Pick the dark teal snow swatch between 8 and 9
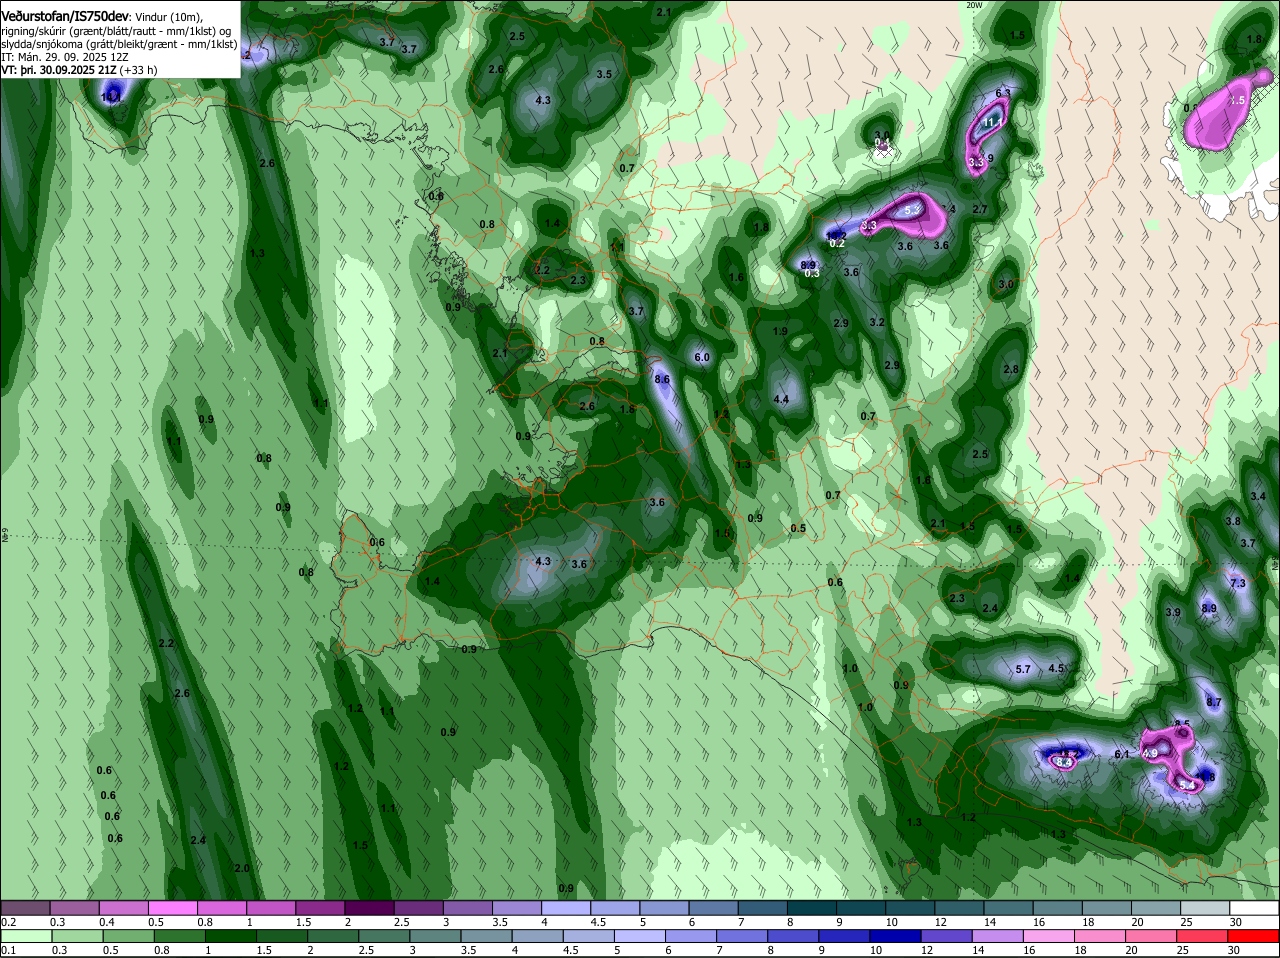Image resolution: width=1280 pixels, height=958 pixels. 812,908
